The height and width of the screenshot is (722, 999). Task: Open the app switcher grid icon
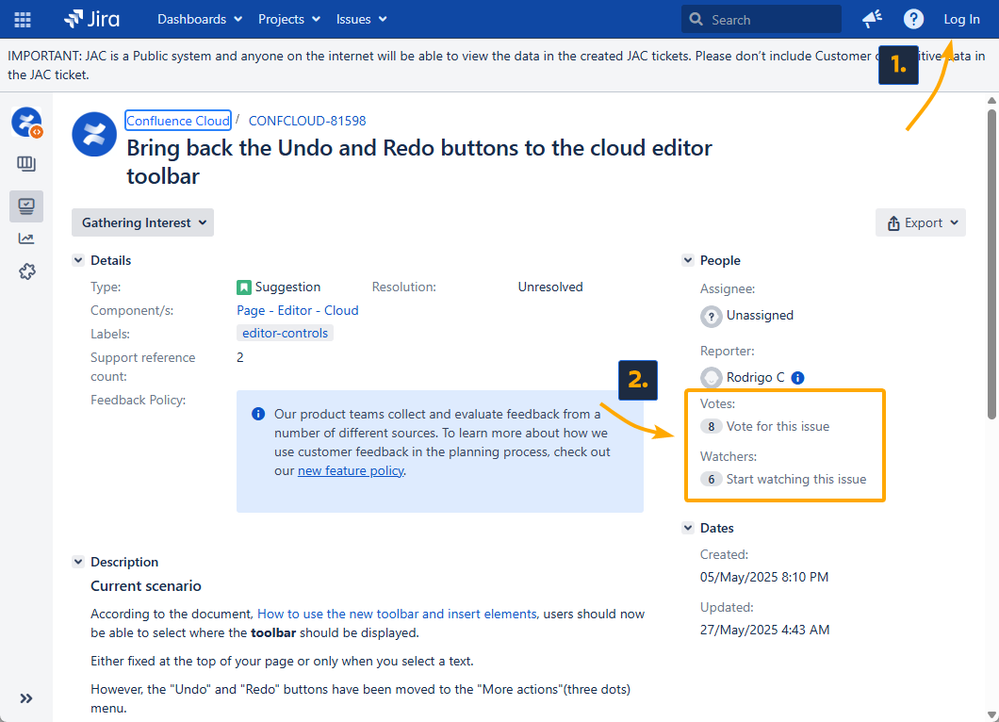point(22,19)
